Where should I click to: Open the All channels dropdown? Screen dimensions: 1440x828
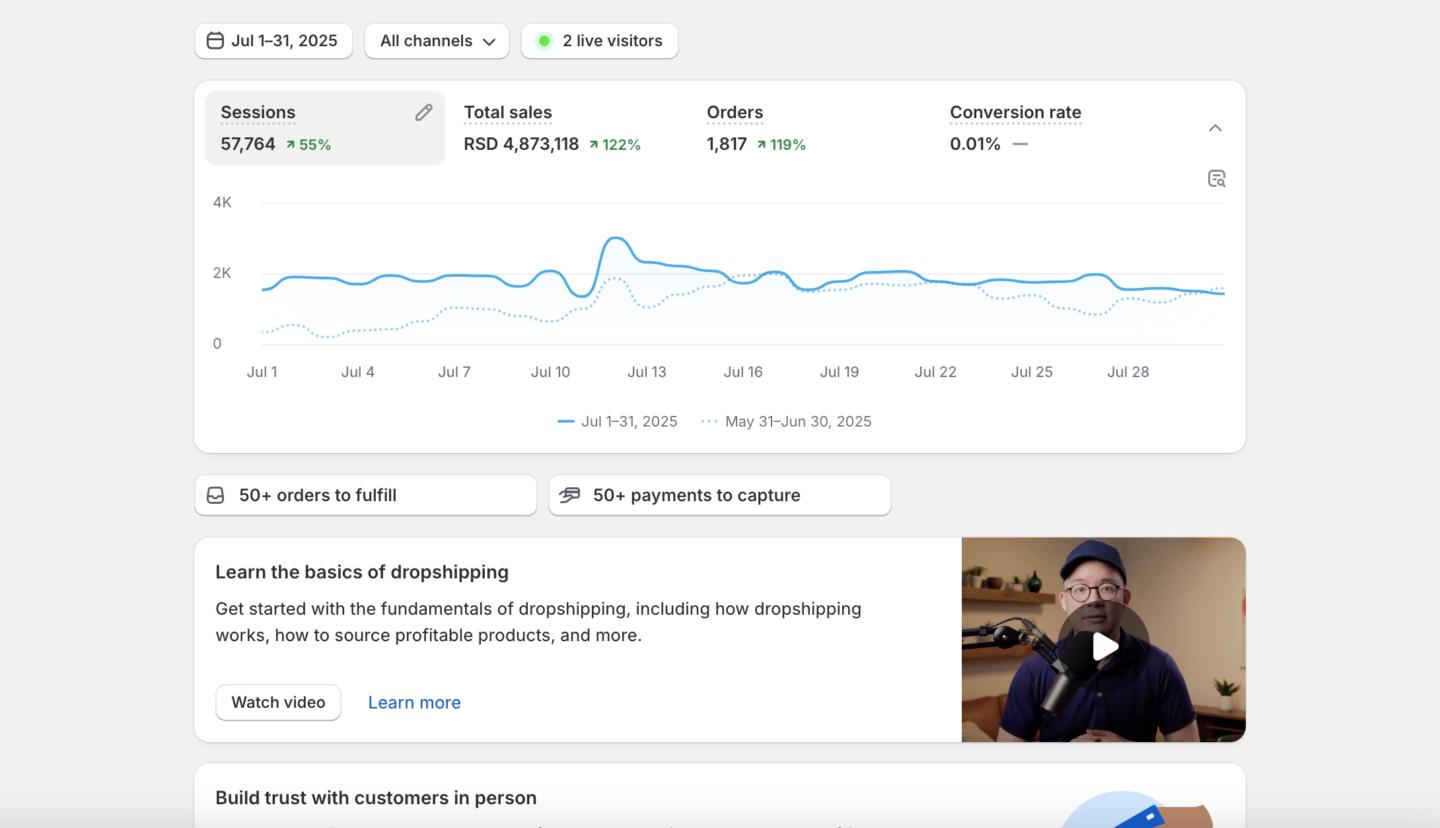[437, 41]
